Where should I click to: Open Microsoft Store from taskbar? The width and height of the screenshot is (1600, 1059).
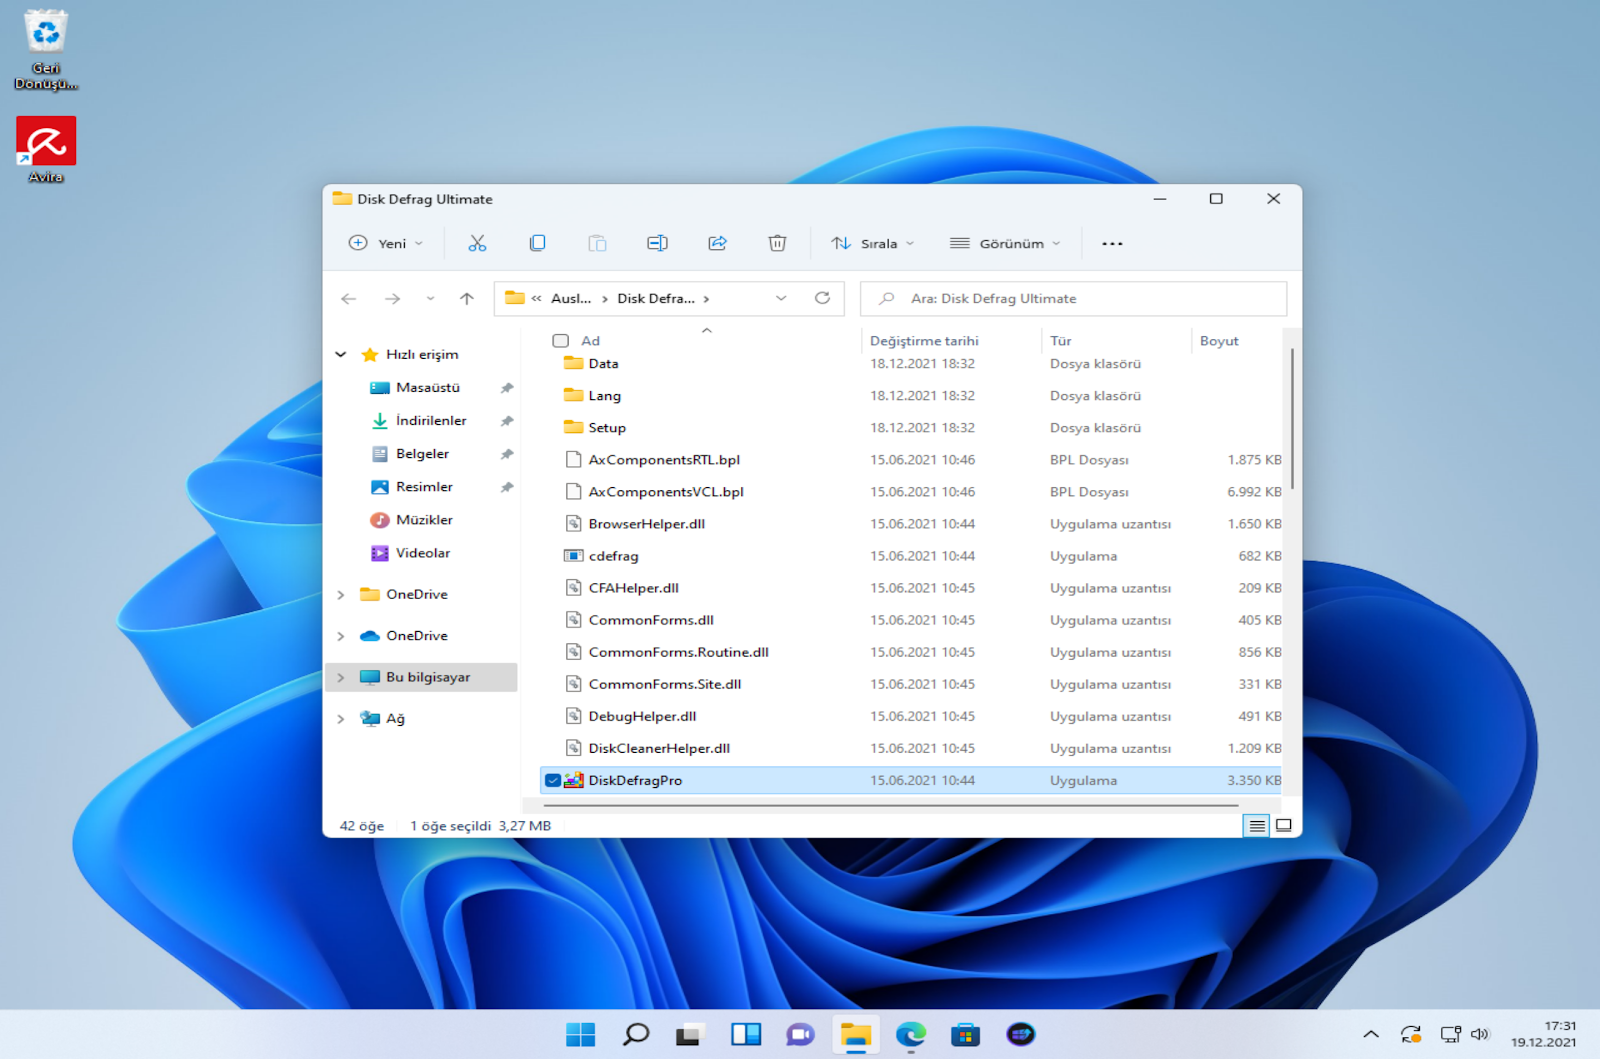965,1034
